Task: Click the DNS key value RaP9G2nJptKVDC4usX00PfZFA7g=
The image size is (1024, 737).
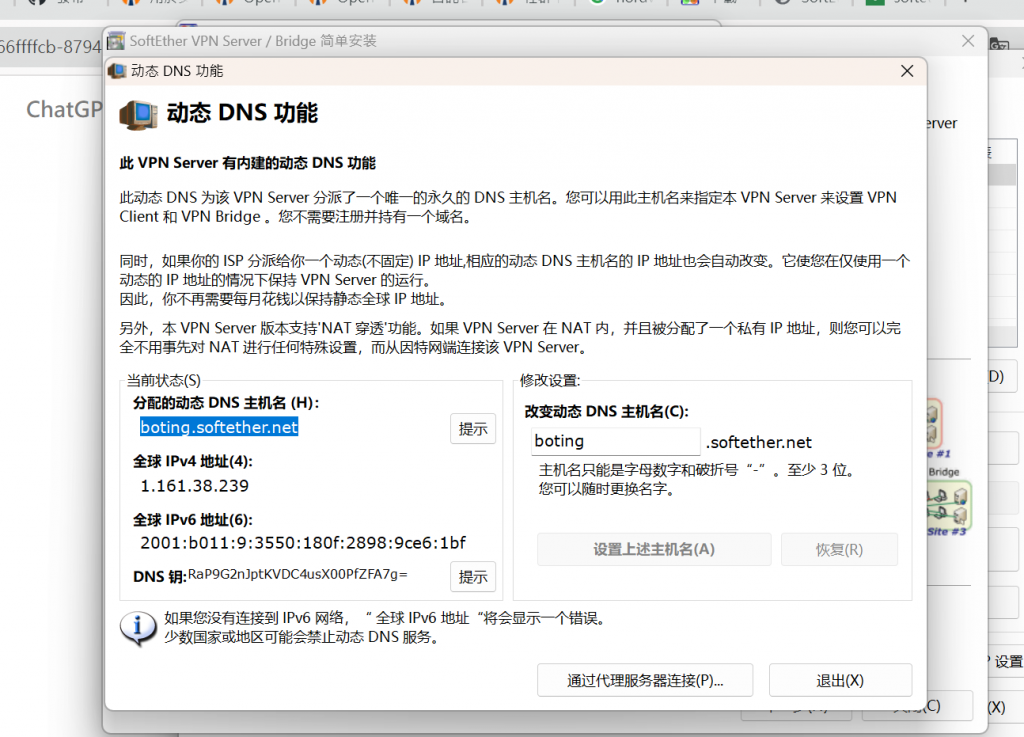Action: coord(298,574)
